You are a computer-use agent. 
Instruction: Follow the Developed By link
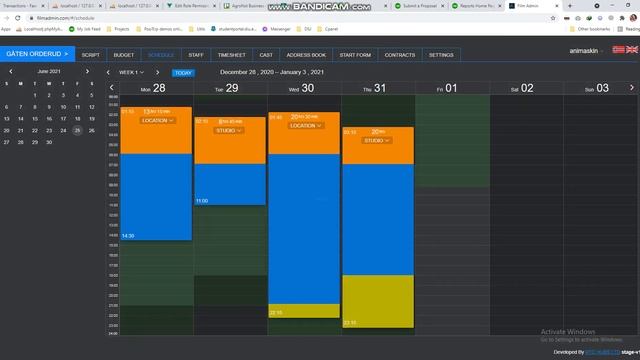tap(602, 352)
